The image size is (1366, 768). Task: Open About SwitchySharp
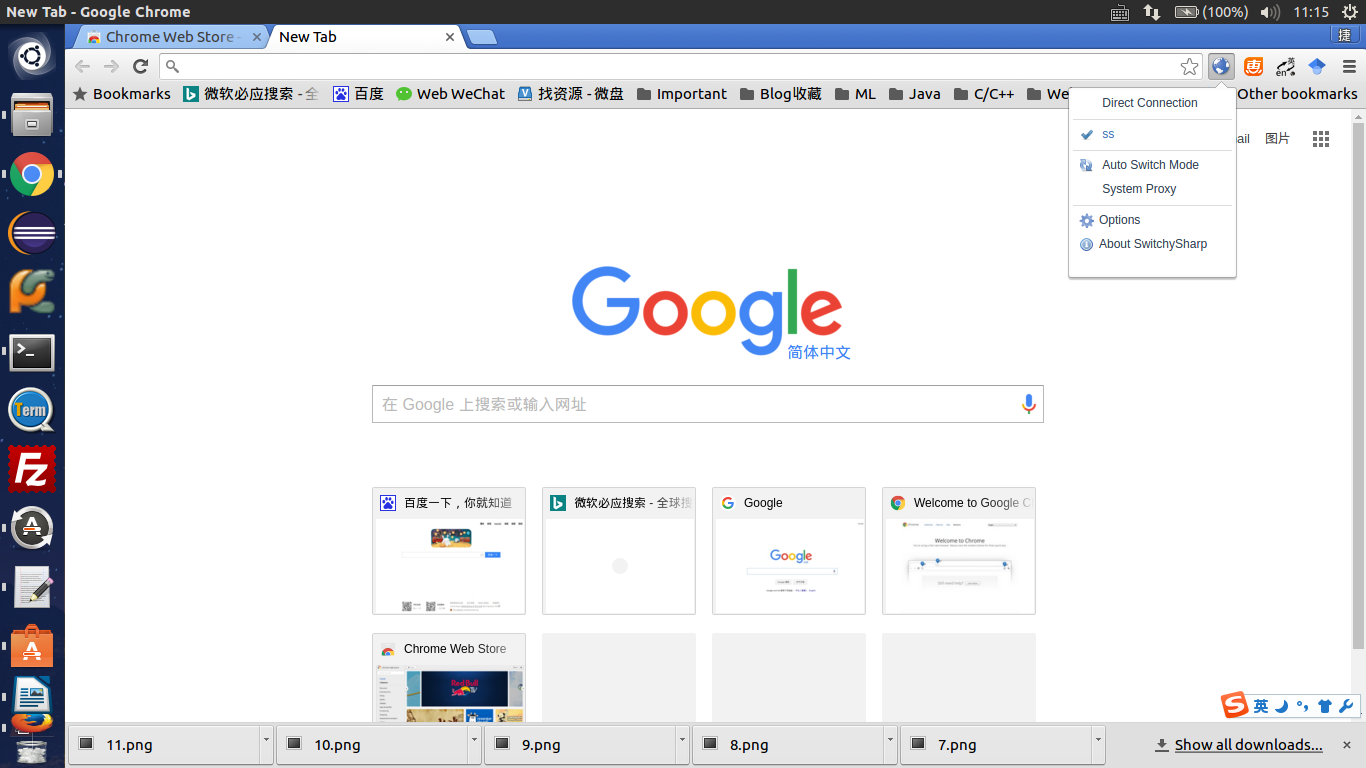click(1152, 244)
